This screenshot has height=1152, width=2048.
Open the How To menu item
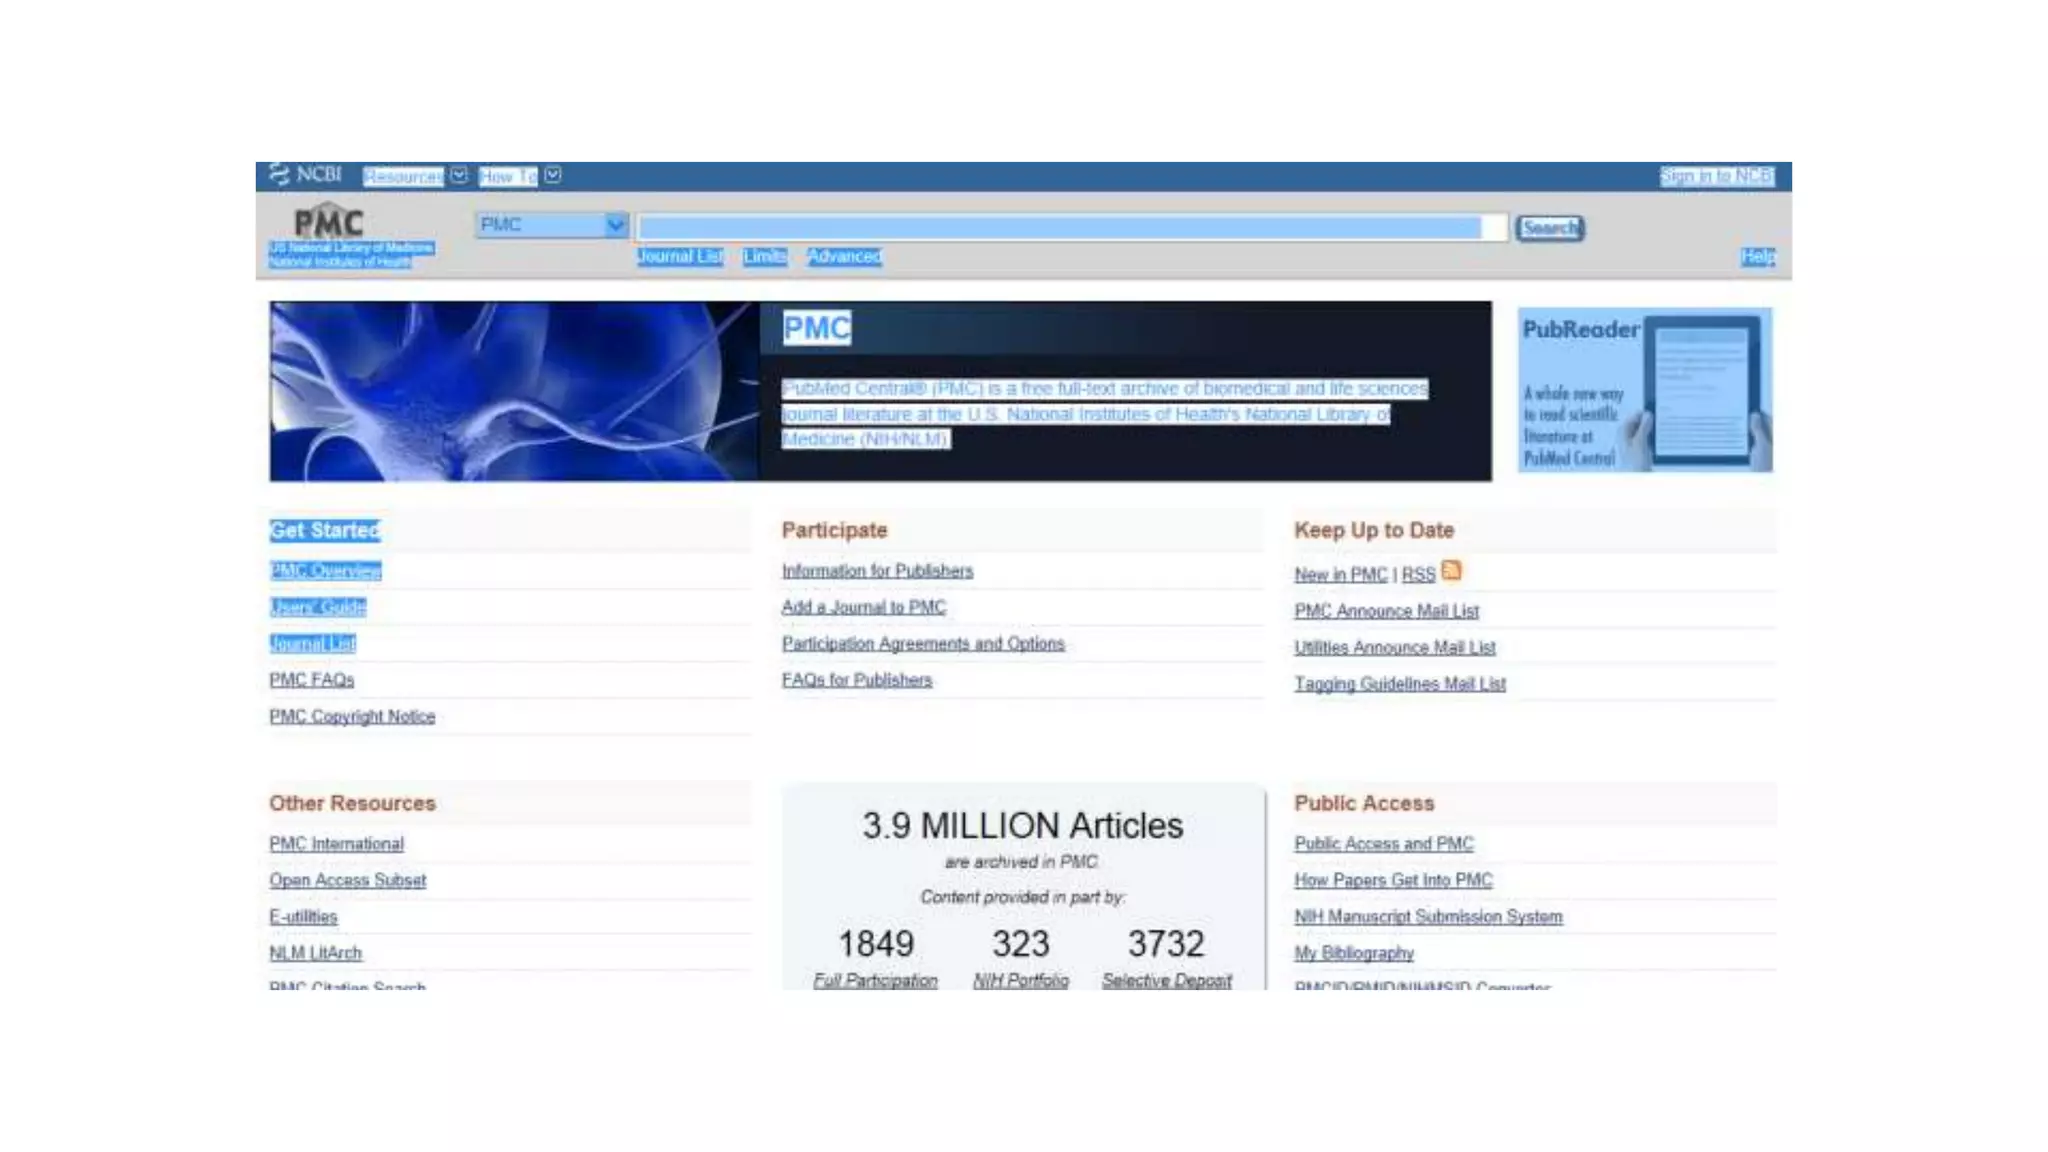(x=508, y=176)
